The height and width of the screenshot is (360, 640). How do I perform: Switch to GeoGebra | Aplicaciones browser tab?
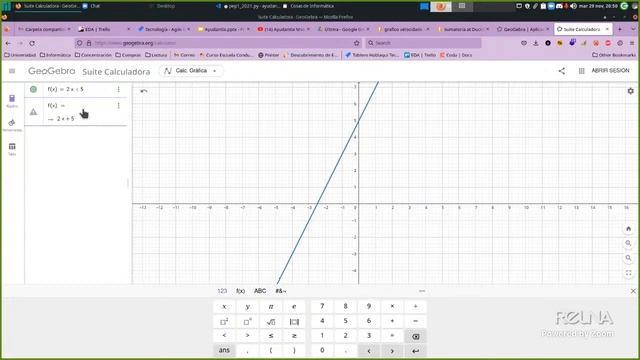[523, 29]
